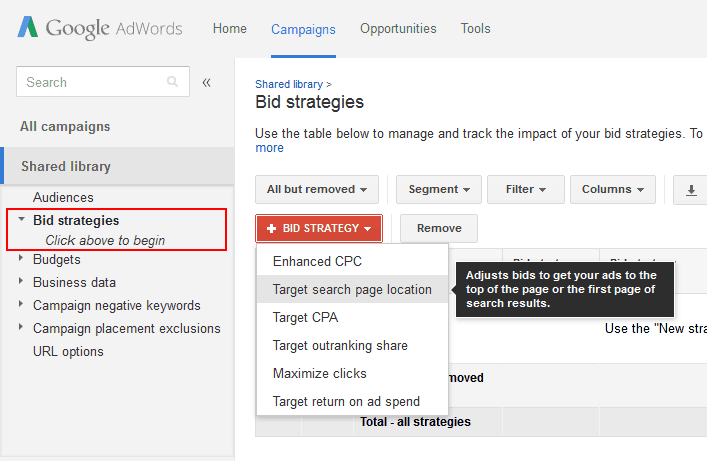The image size is (707, 461).
Task: Click the Remove button
Action: 439,229
